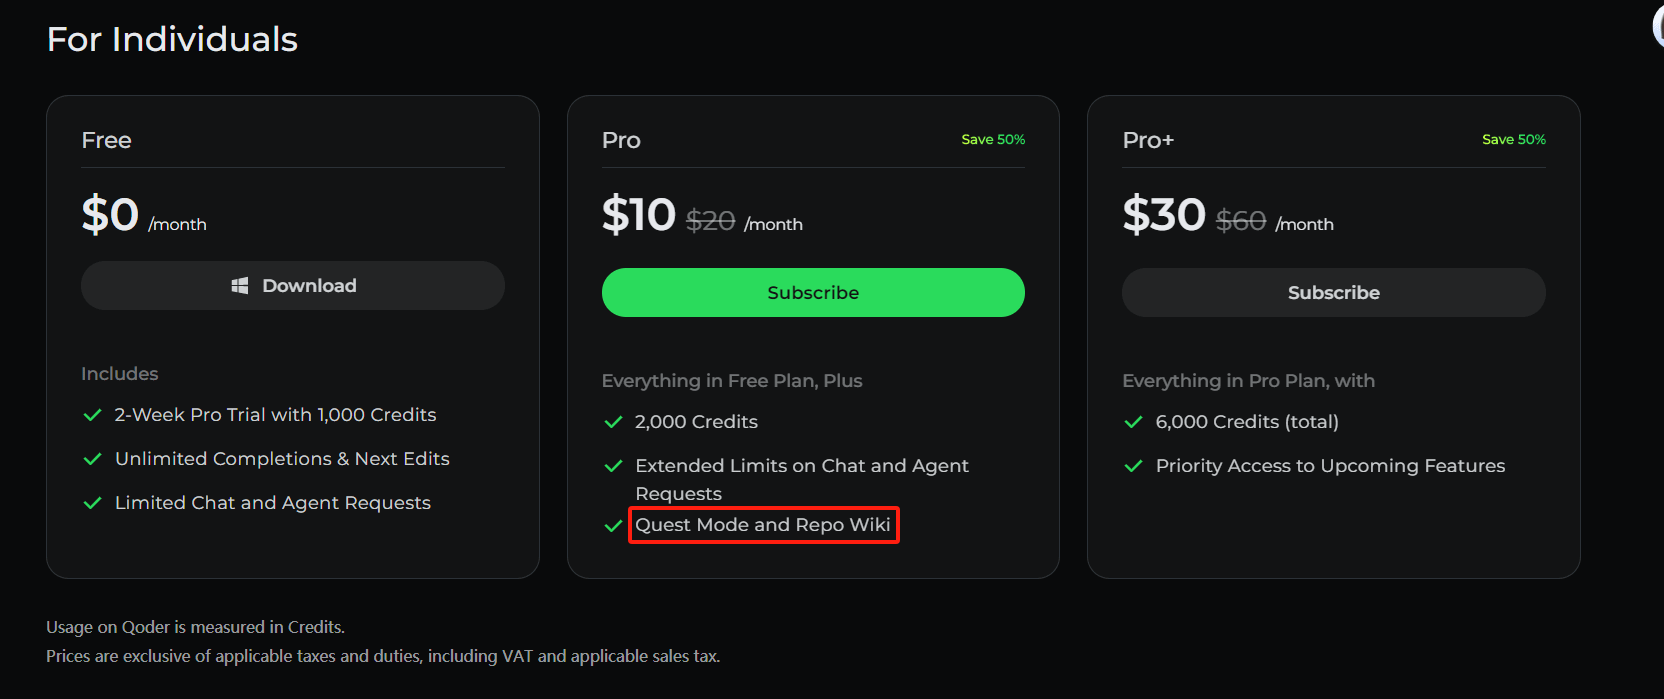Click the checkmark beside Unlimited Completions & Next Edits
This screenshot has height=699, width=1664.
pyautogui.click(x=93, y=459)
